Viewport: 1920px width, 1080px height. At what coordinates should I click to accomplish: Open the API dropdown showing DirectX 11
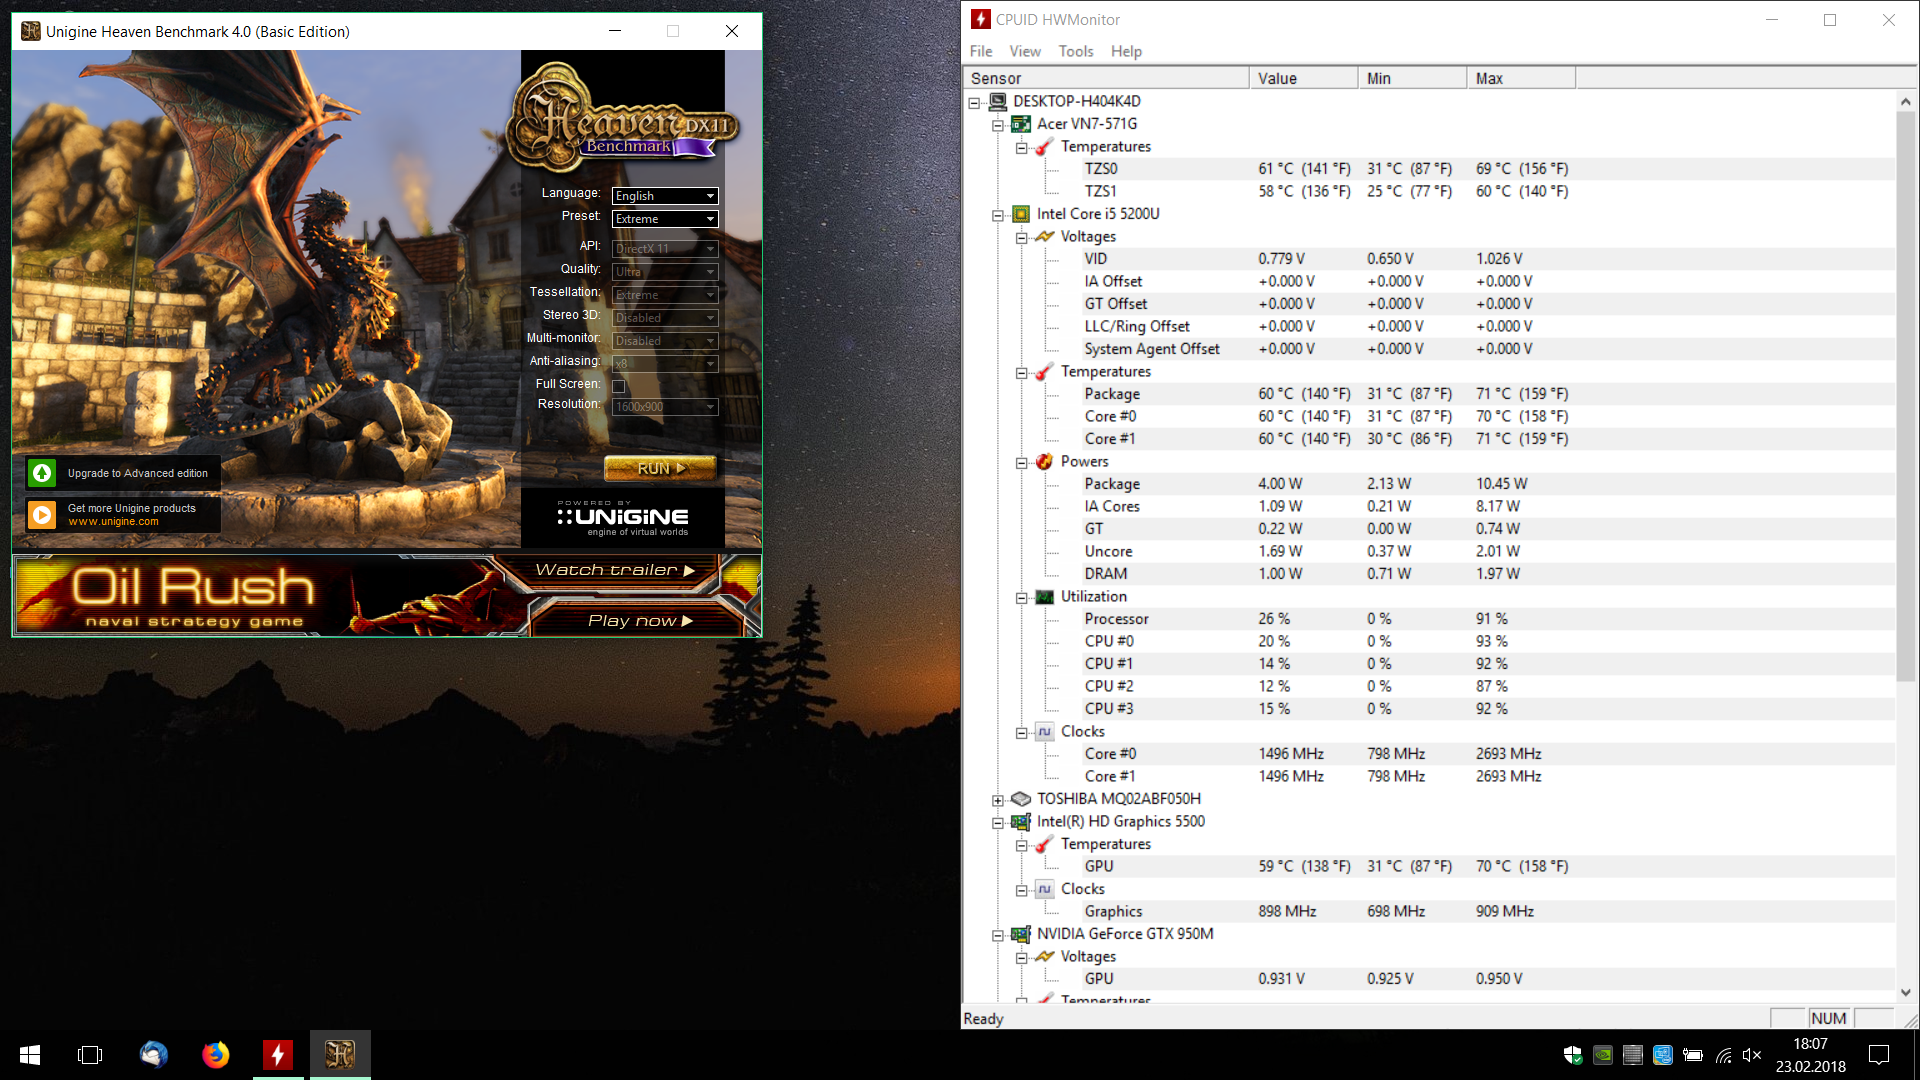click(x=665, y=249)
